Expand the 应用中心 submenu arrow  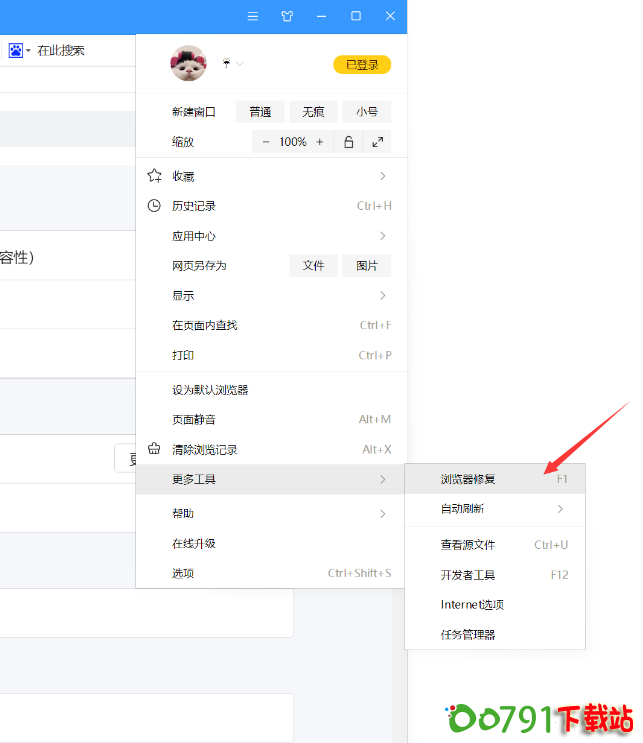383,236
